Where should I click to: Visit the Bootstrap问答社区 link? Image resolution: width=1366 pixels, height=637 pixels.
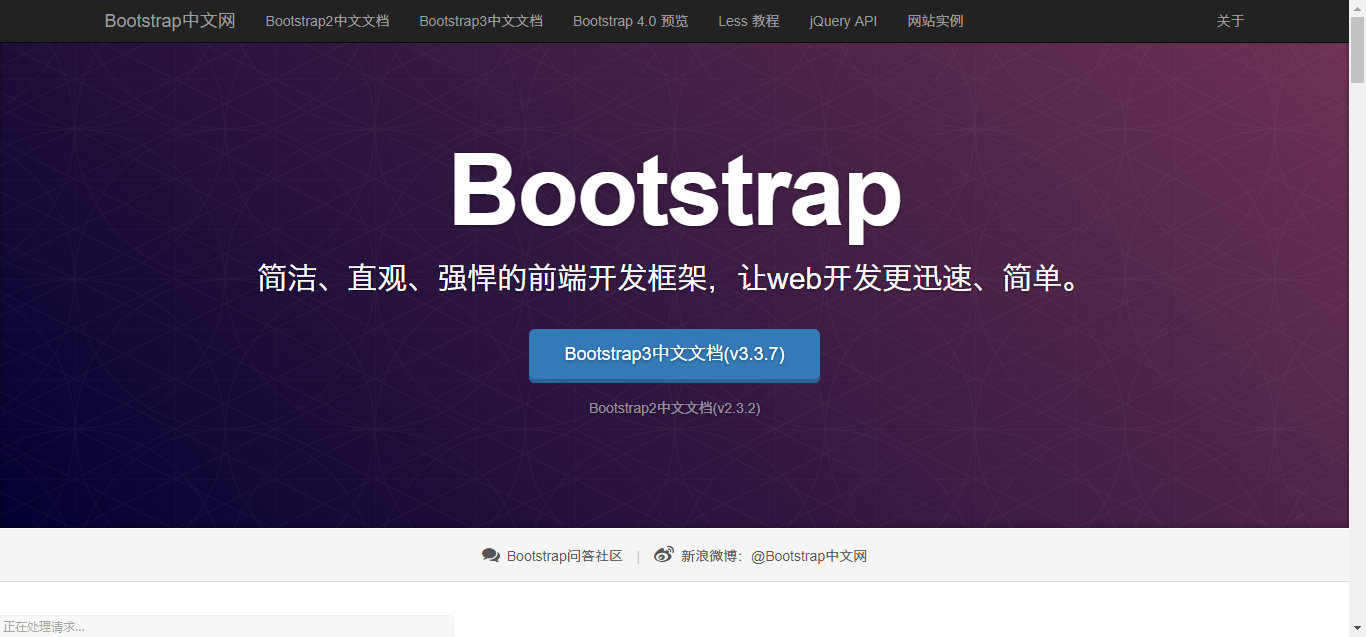pyautogui.click(x=565, y=556)
